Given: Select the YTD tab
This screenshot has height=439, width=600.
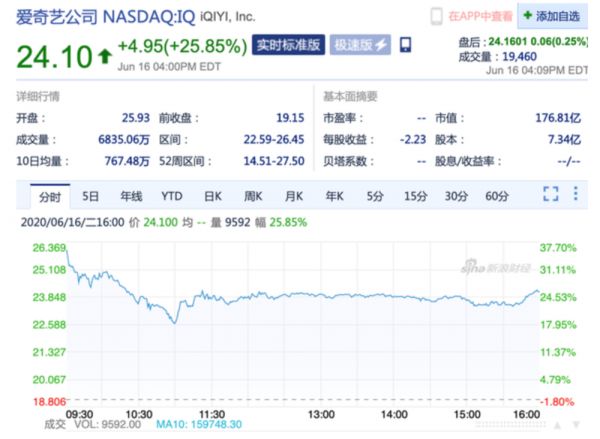Looking at the screenshot, I should tap(172, 194).
